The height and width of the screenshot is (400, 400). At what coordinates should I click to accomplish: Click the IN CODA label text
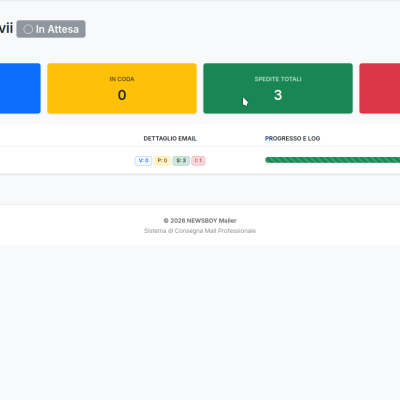pyautogui.click(x=122, y=79)
